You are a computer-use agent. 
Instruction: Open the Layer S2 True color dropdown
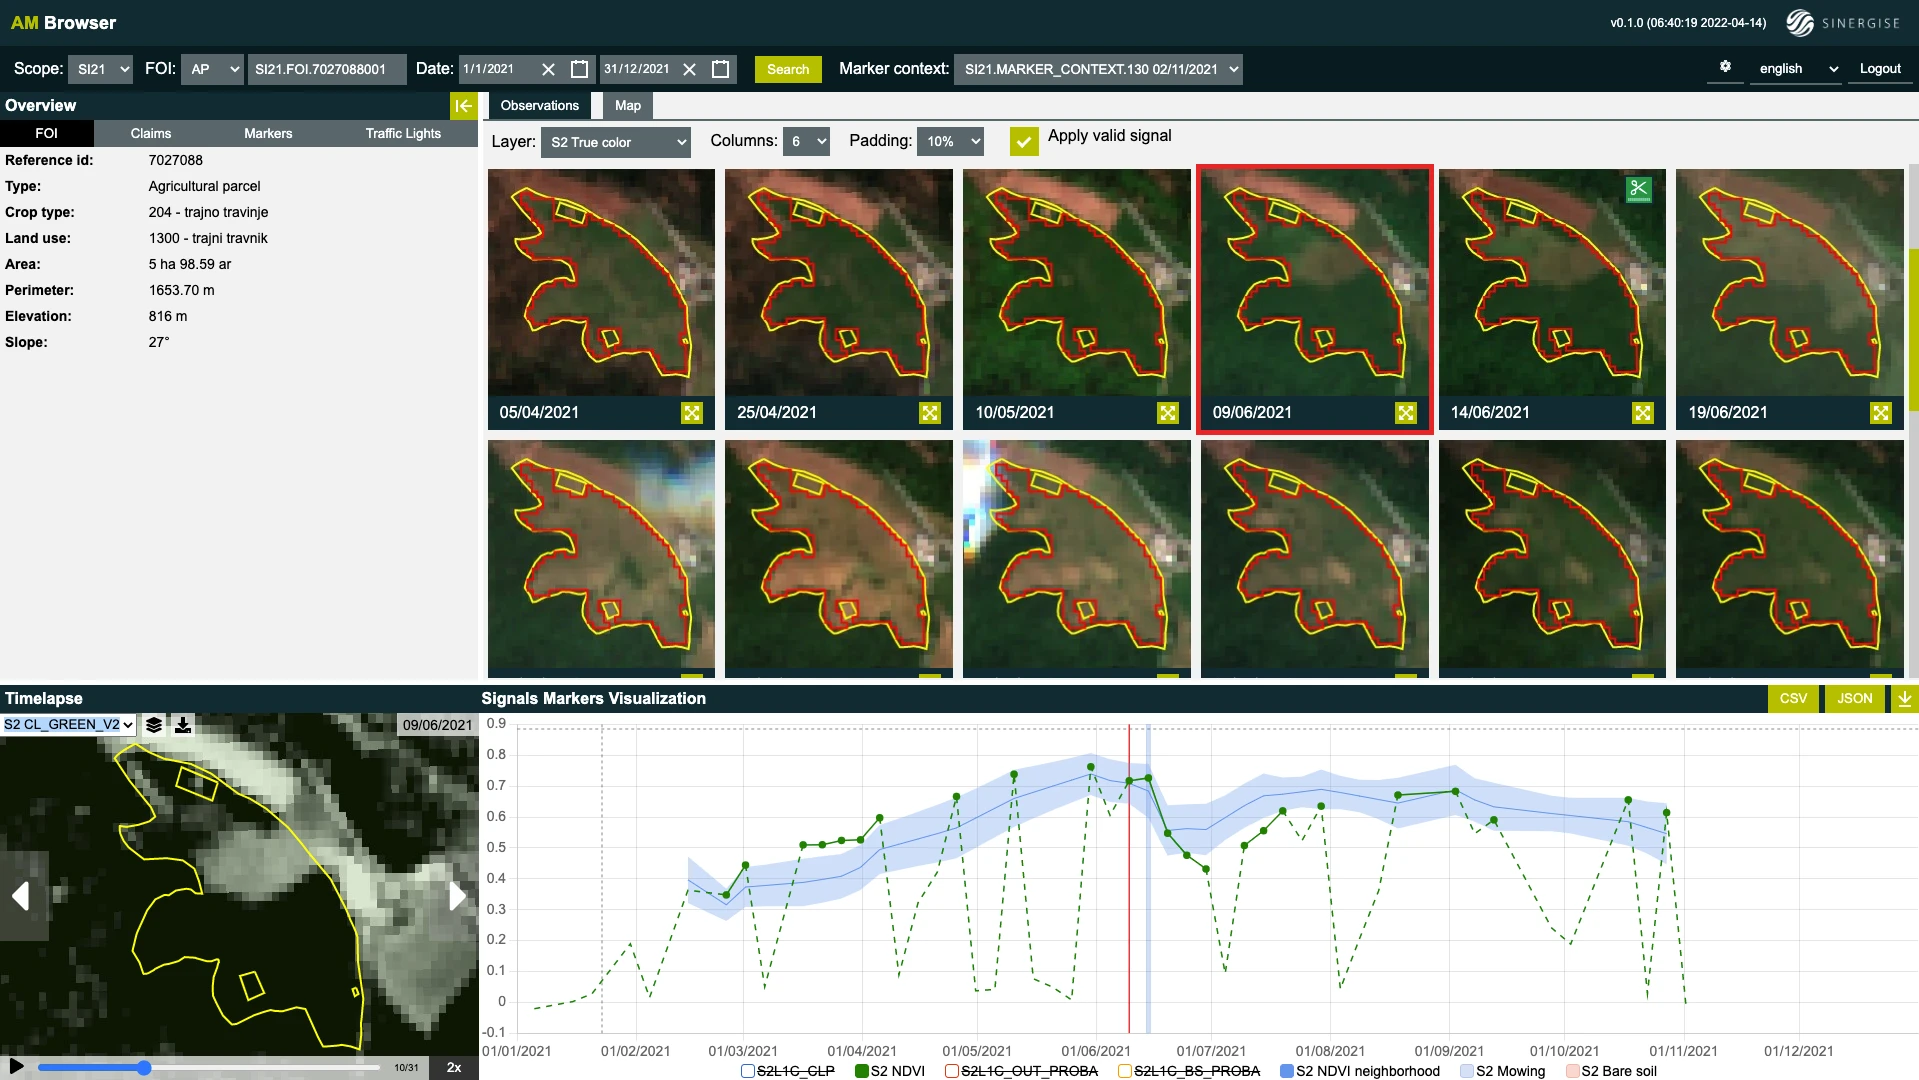tap(616, 142)
